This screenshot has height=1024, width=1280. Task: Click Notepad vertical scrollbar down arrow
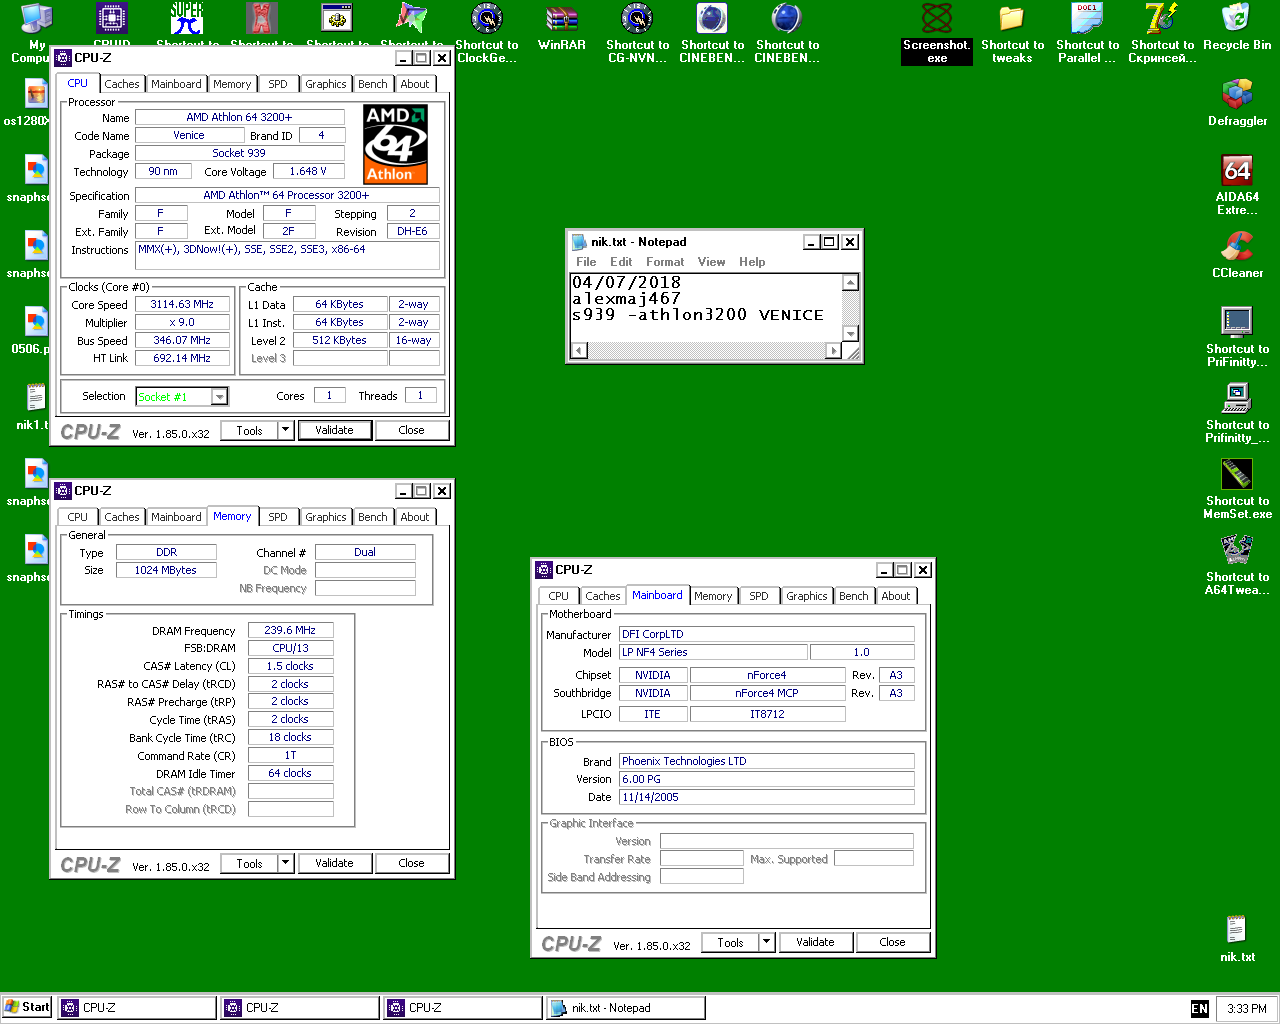(x=850, y=334)
